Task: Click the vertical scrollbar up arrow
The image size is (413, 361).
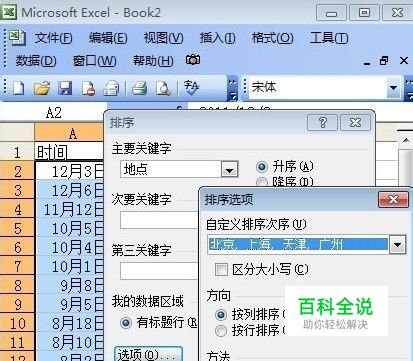Action: tap(406, 140)
